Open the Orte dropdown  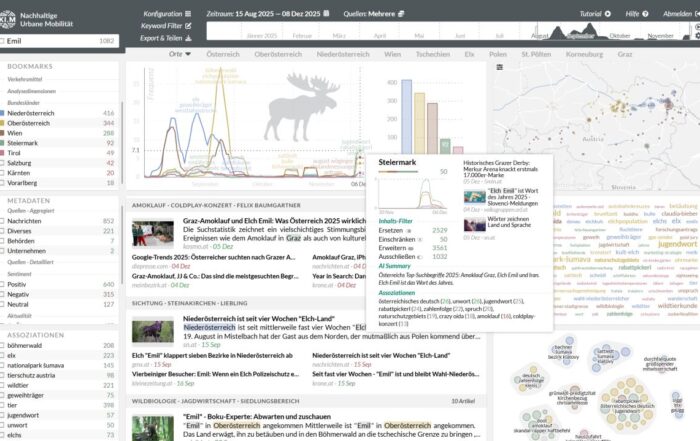(180, 53)
